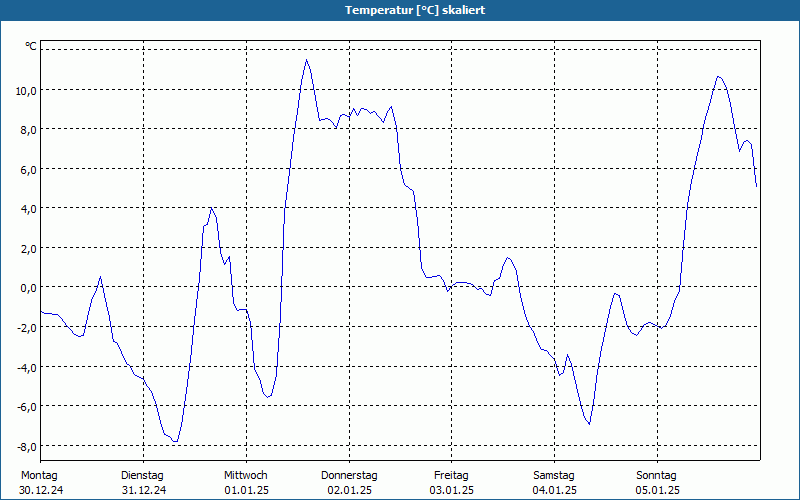The image size is (800, 500).
Task: Click the -2,0 y-axis value
Action: (27, 328)
